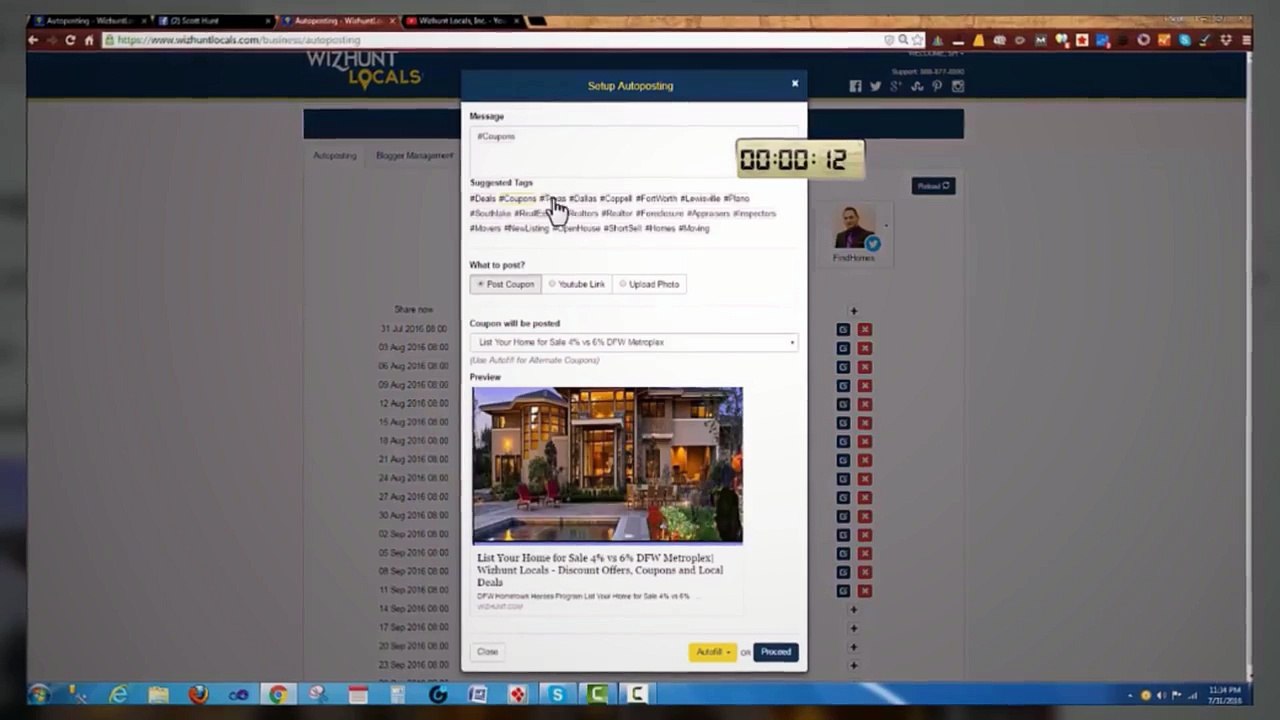Add the #ShortSell suggested tag

pyautogui.click(x=622, y=228)
